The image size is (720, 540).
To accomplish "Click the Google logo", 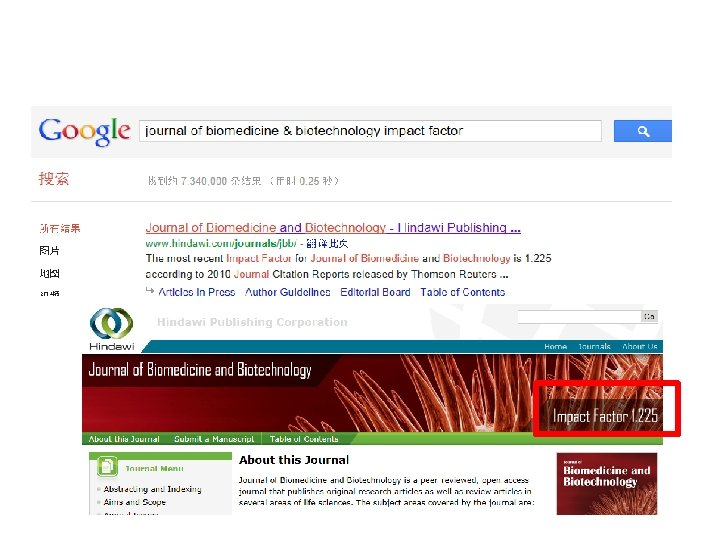I will [x=84, y=131].
